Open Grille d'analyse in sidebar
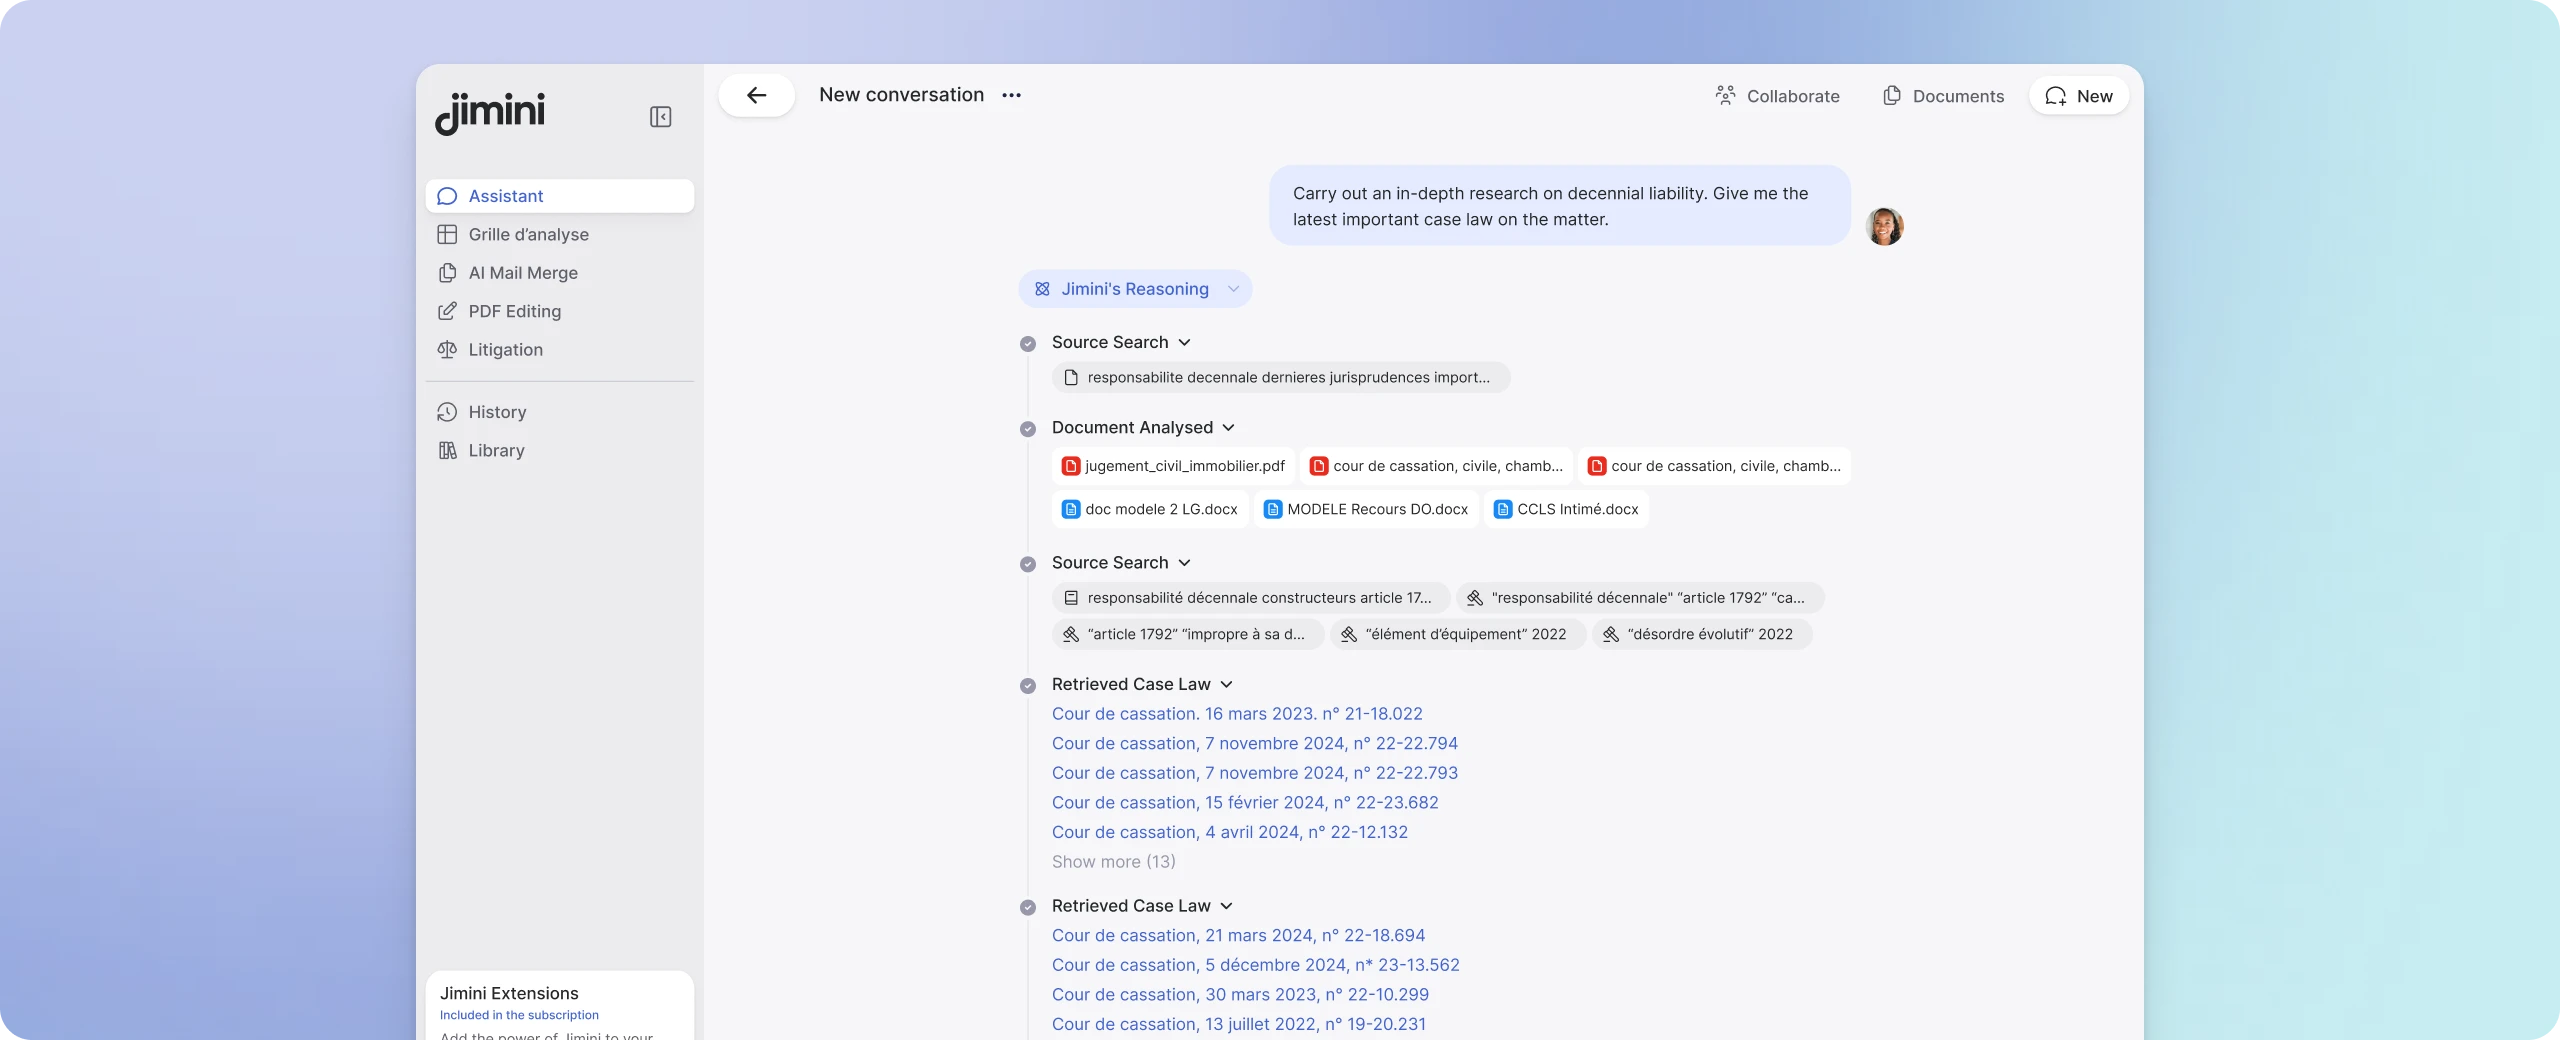The height and width of the screenshot is (1040, 2560). click(x=560, y=234)
